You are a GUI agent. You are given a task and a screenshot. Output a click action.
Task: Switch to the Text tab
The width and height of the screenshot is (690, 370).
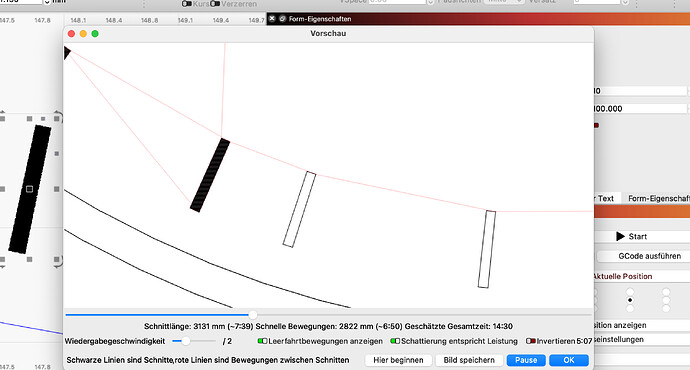(606, 198)
